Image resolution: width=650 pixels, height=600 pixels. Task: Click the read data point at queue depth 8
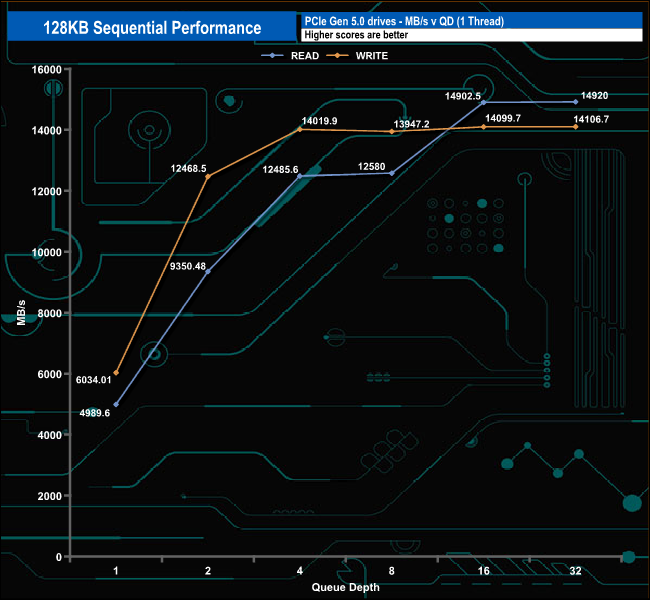click(392, 173)
